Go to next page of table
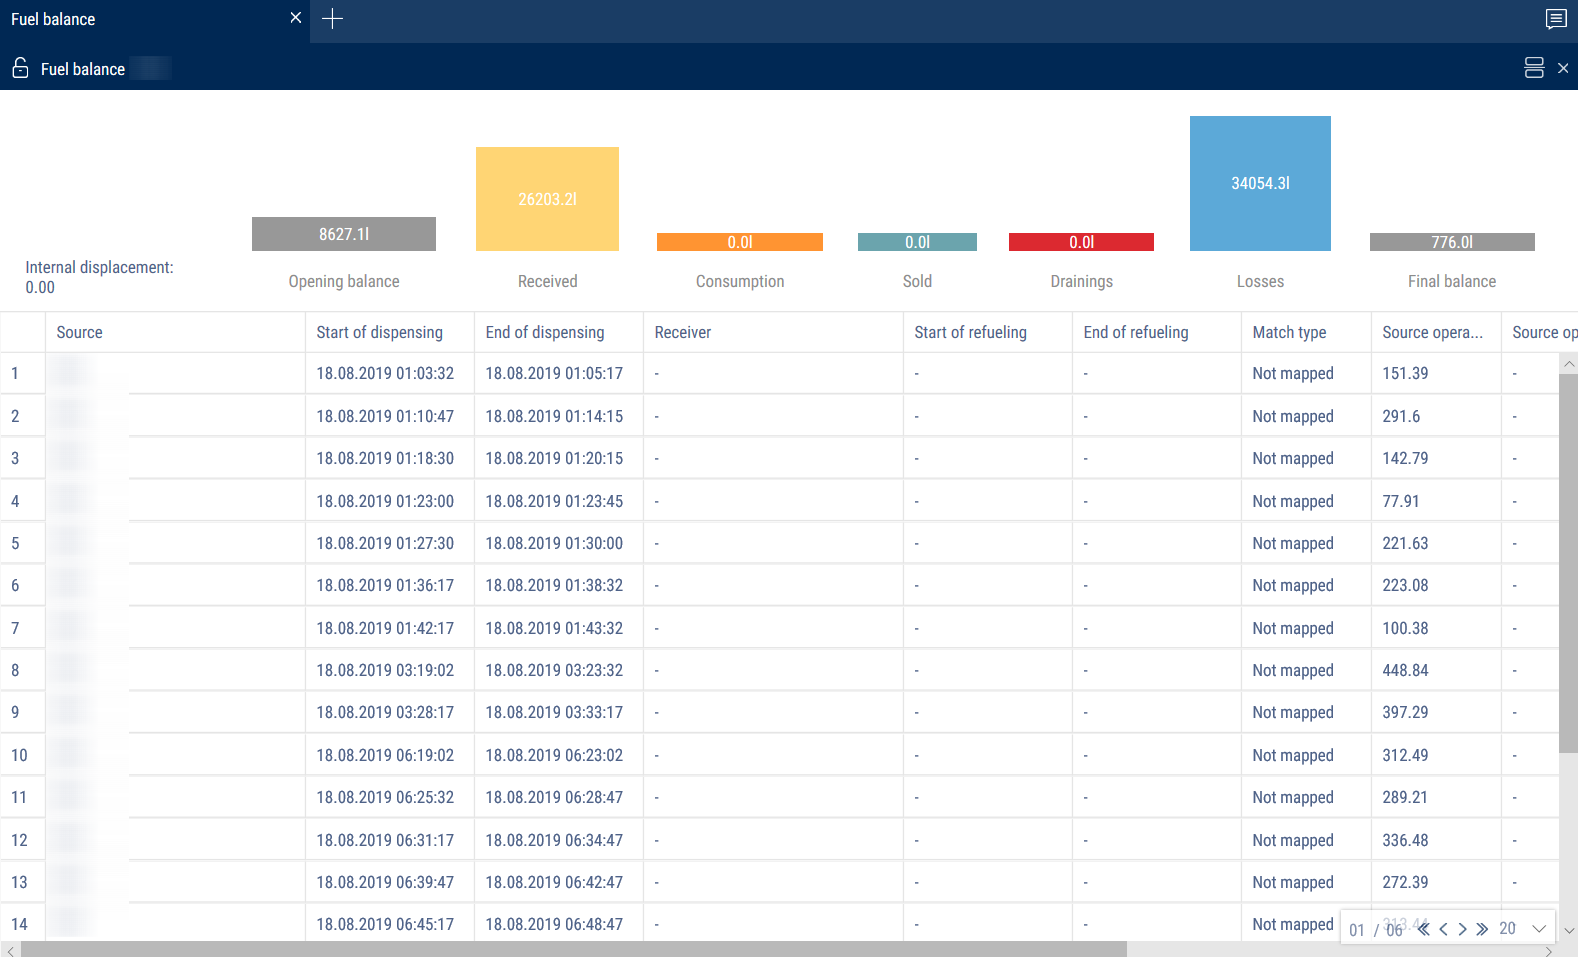 coord(1462,929)
